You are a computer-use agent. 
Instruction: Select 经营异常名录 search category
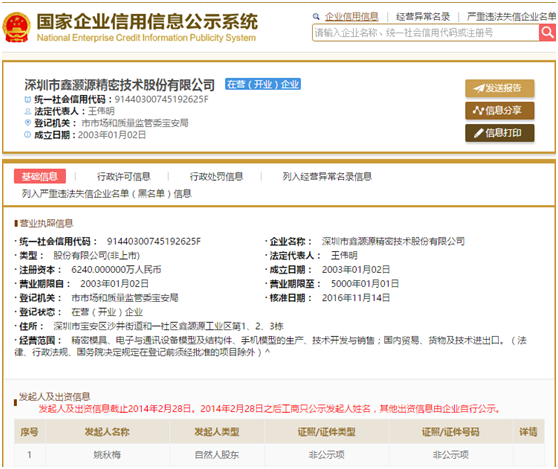pos(423,16)
